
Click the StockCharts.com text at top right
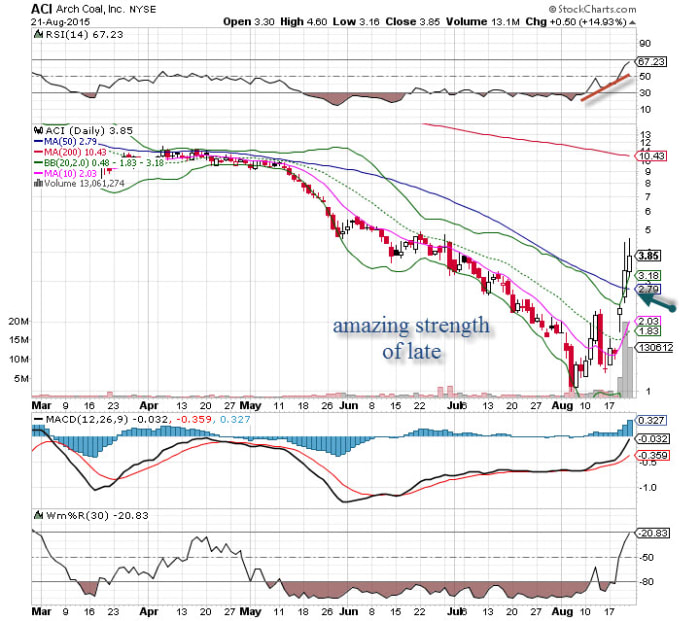tap(597, 9)
